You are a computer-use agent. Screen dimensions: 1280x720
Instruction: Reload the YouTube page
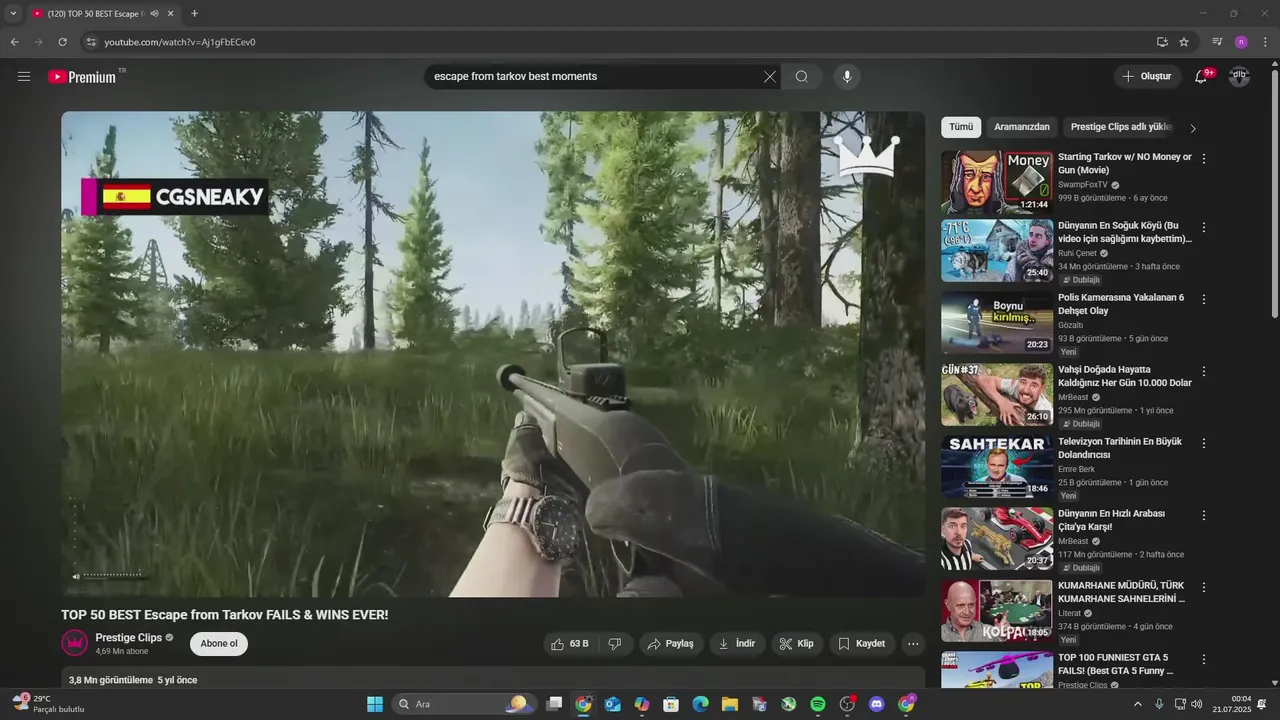click(62, 42)
